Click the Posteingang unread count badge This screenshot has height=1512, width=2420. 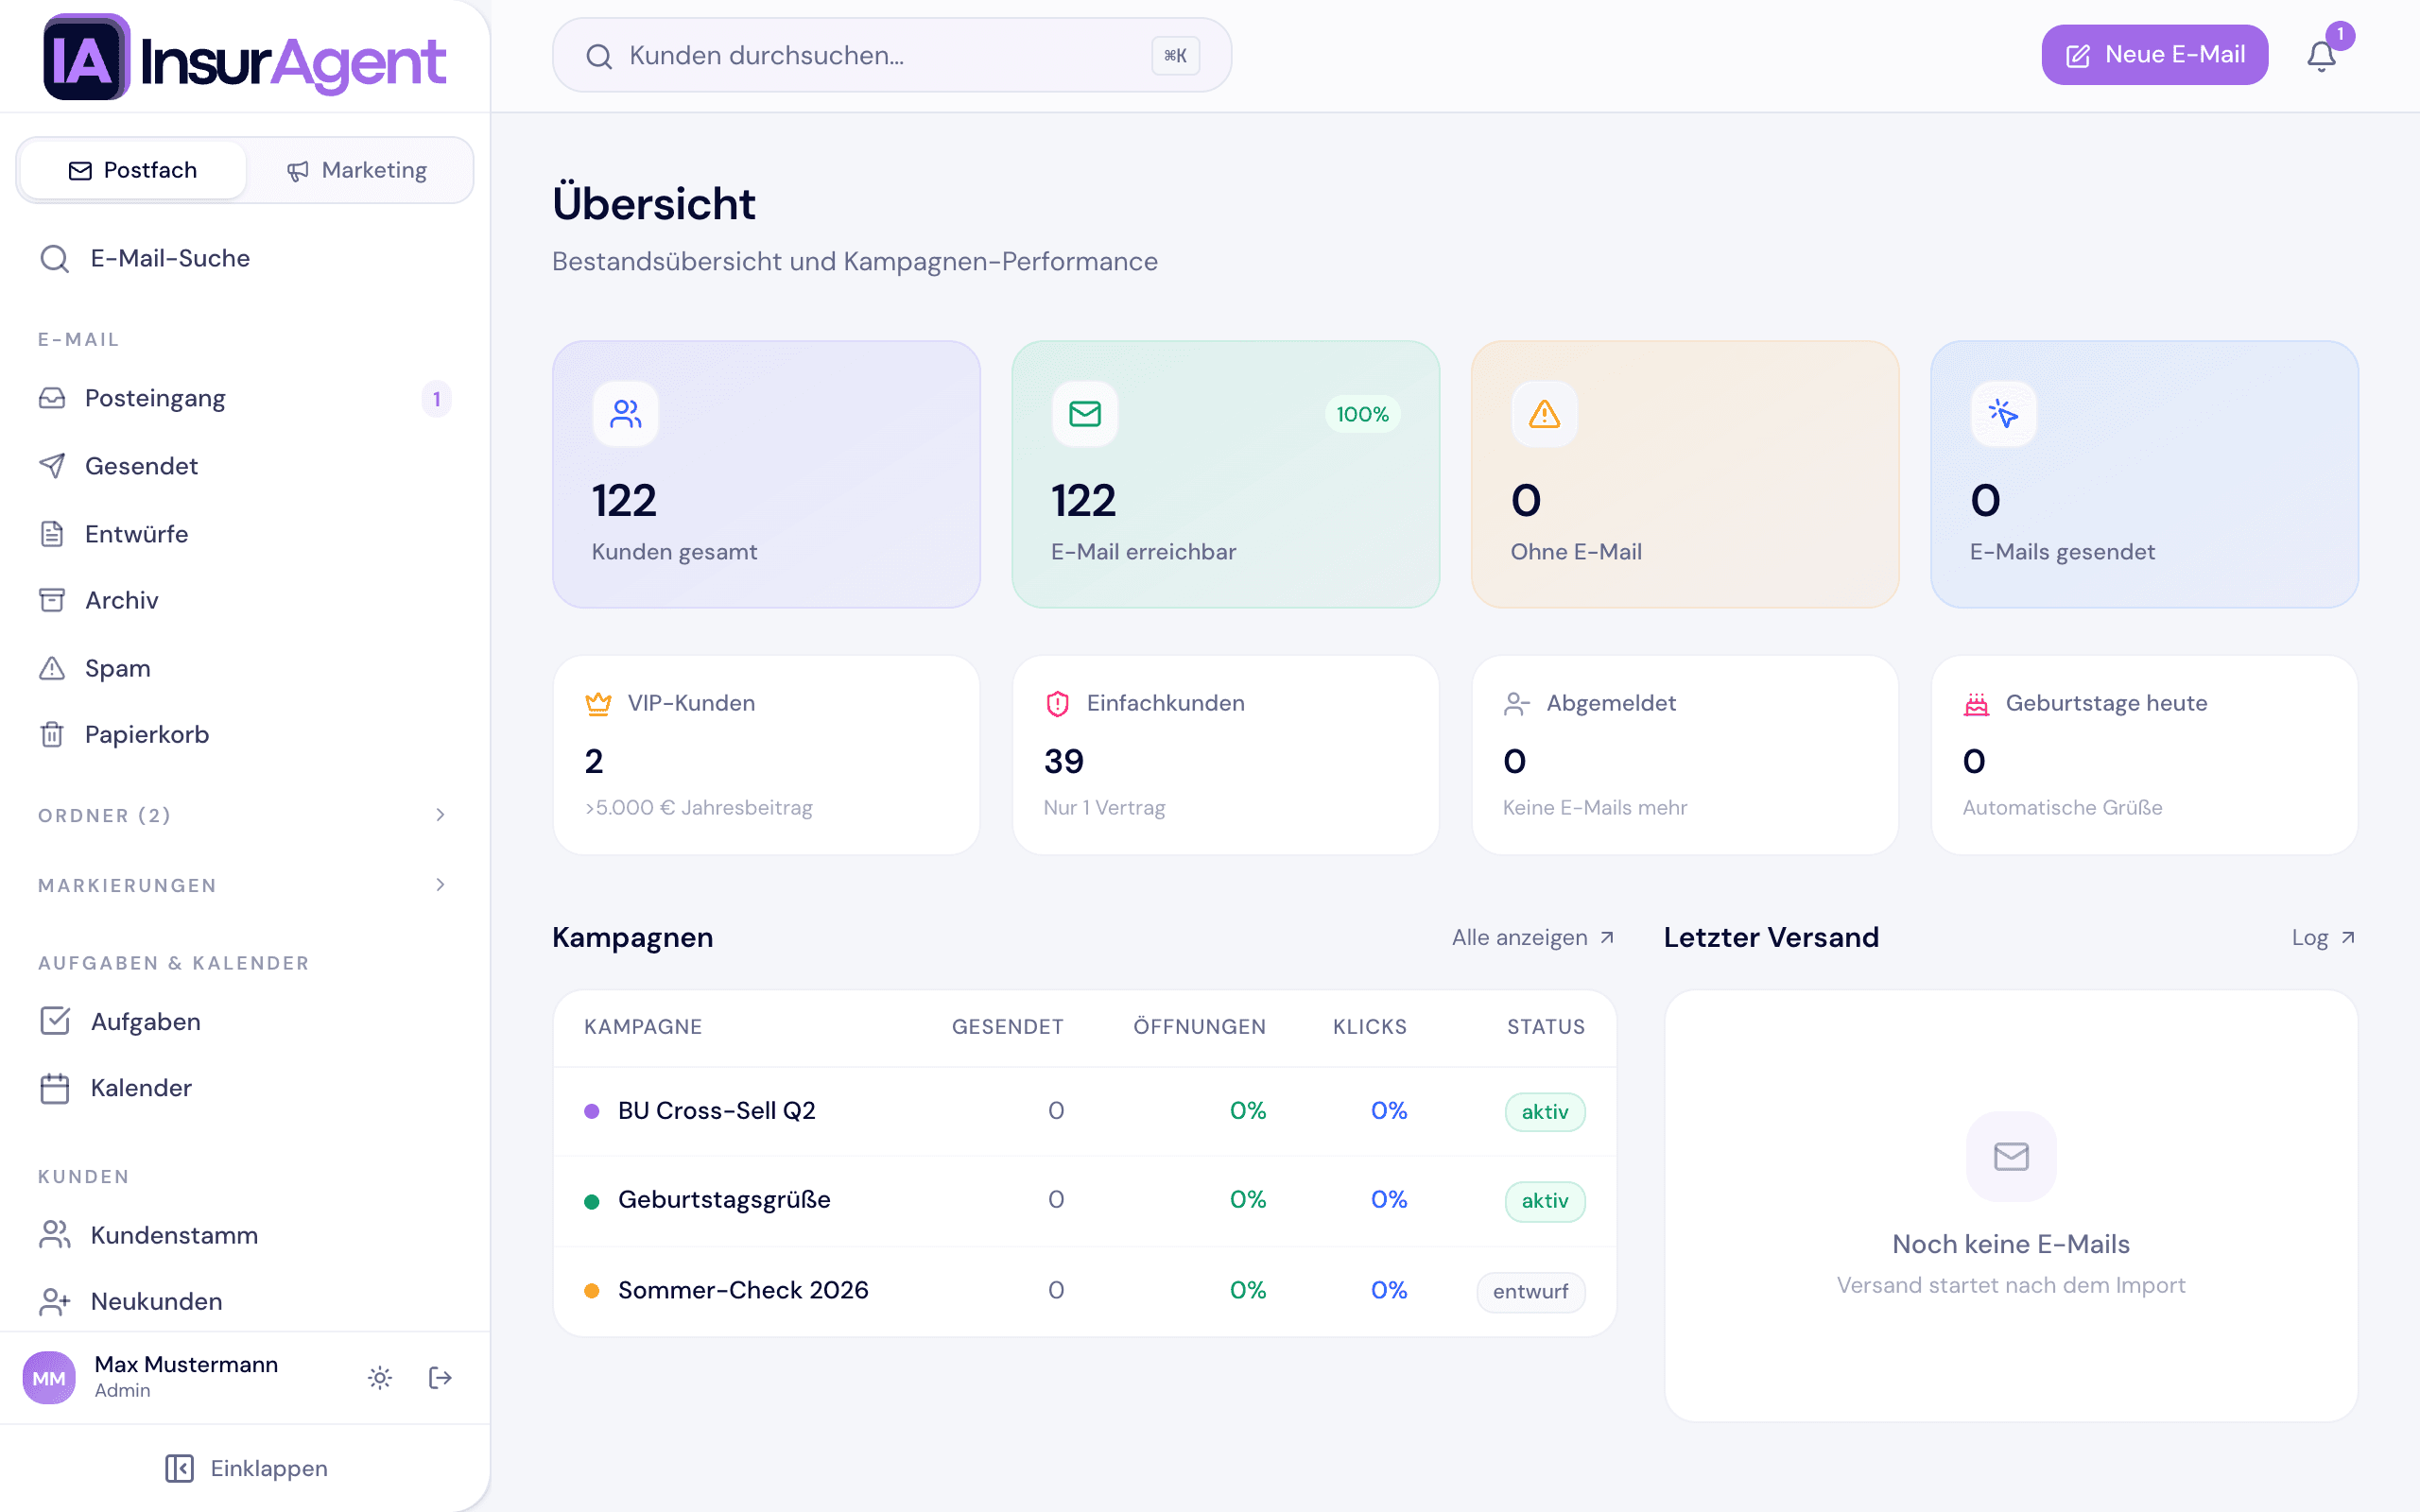(436, 399)
